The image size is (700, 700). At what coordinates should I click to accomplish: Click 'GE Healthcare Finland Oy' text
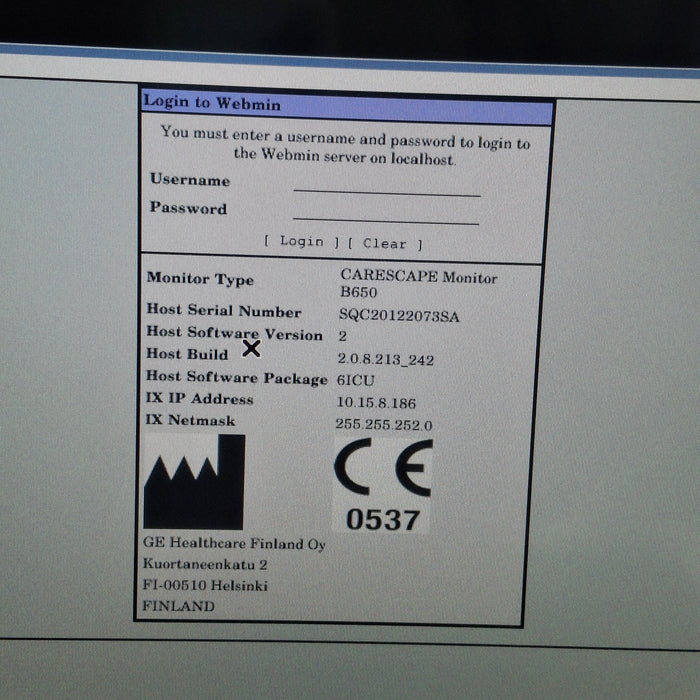click(x=234, y=543)
